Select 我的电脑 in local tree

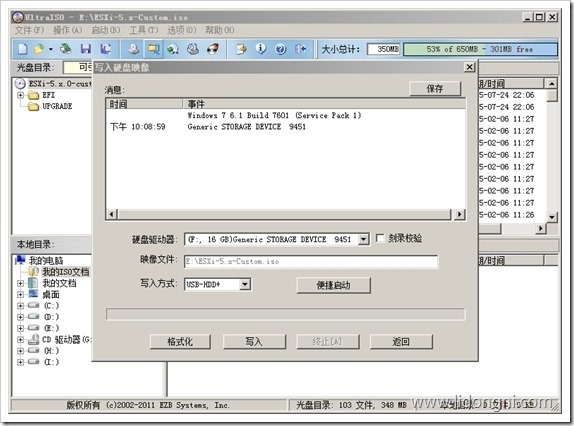pos(39,260)
